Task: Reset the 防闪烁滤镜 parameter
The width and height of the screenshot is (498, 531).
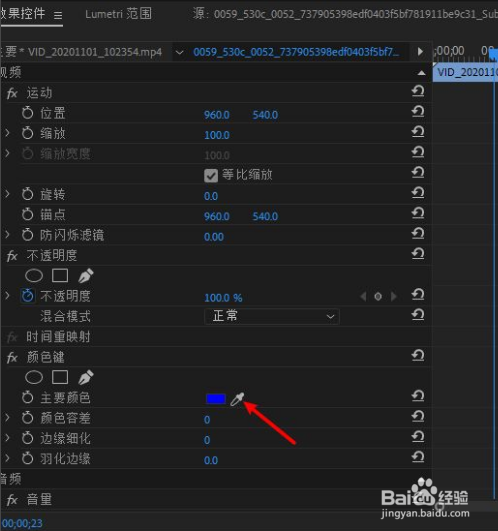Action: click(x=418, y=234)
